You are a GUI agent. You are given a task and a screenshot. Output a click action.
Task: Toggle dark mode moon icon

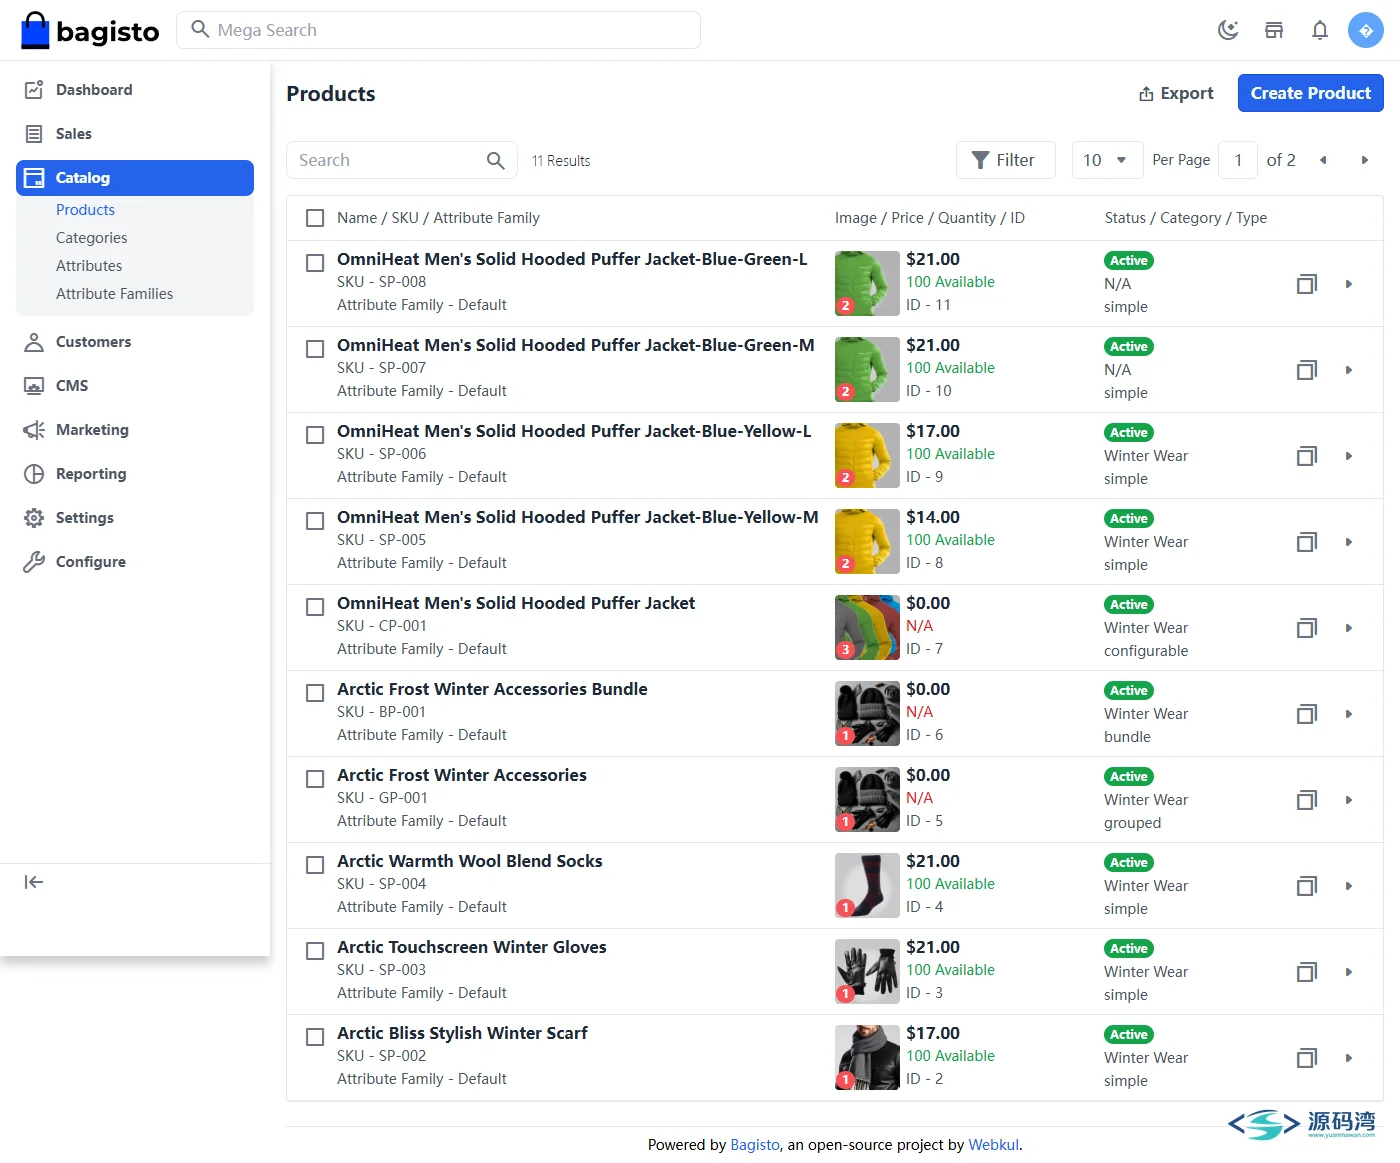[1228, 30]
